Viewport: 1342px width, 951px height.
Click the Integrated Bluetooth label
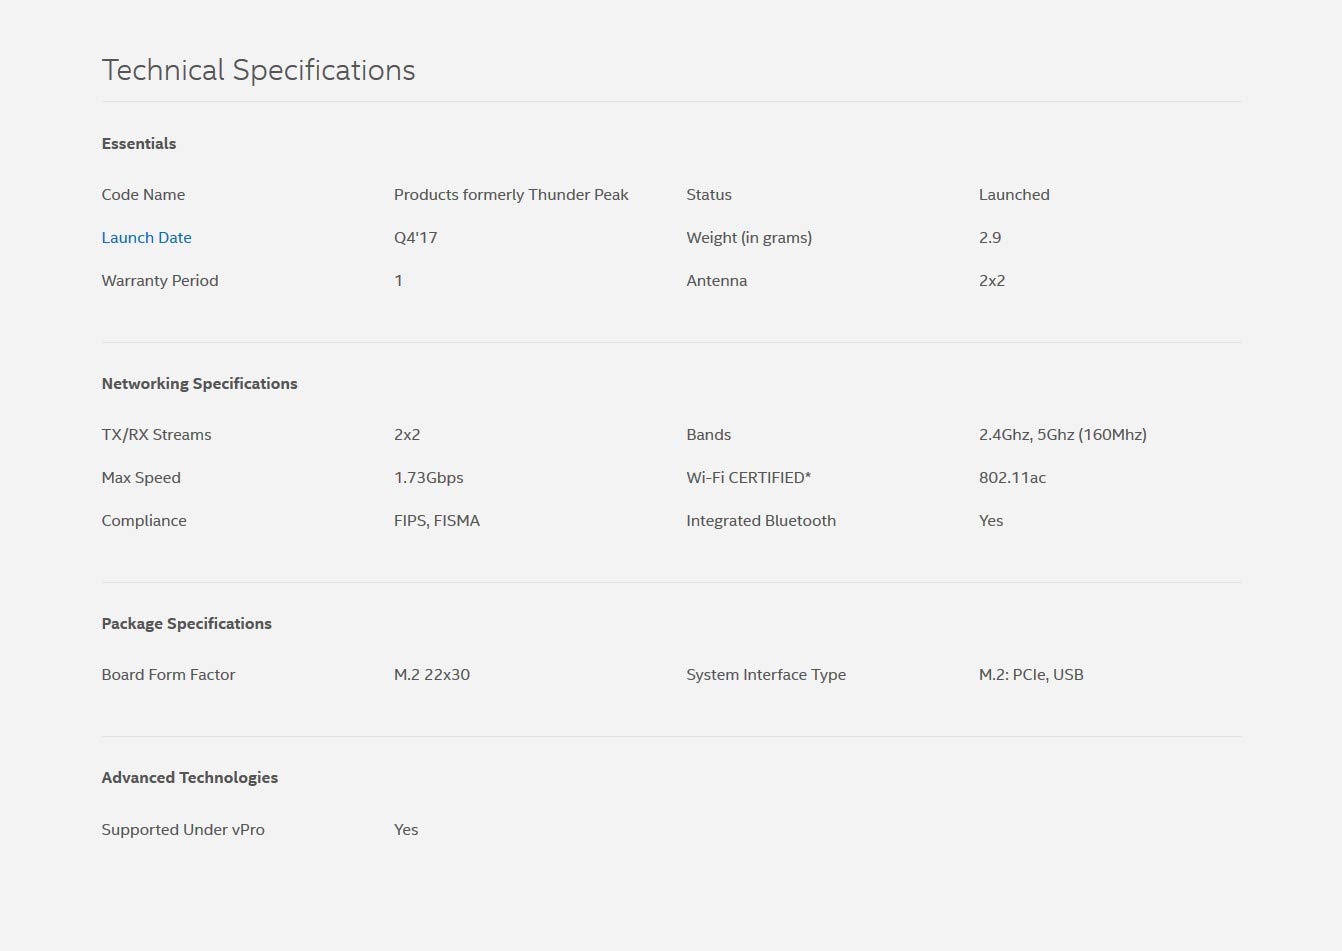[761, 521]
